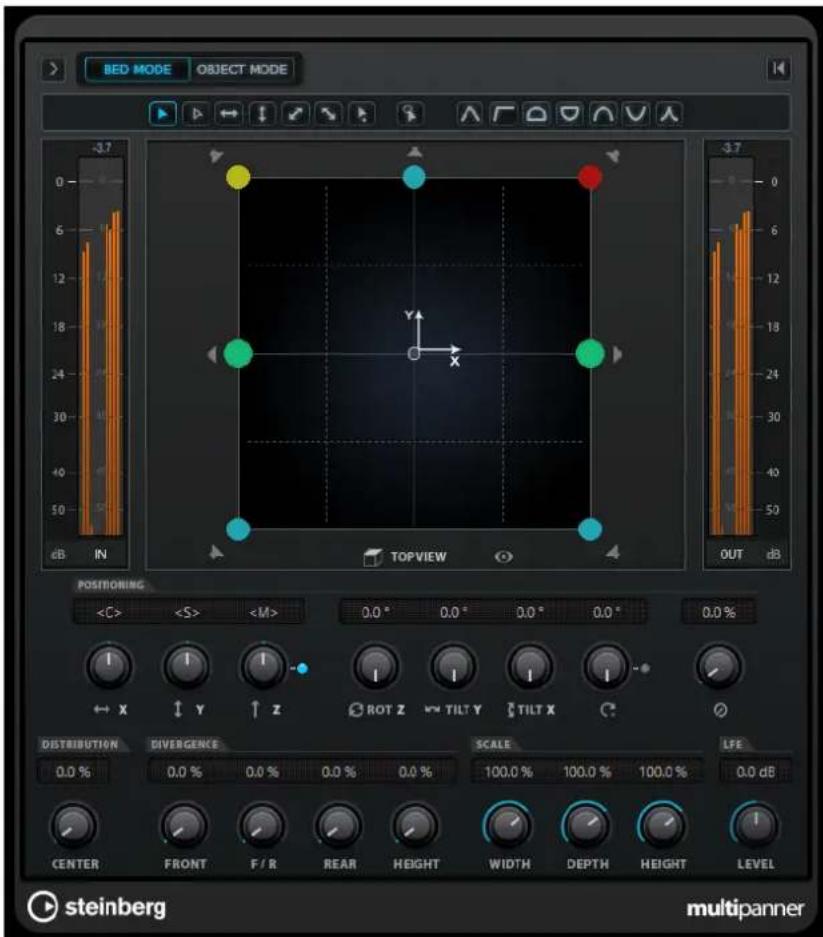Toggle the blue dot beside Z knob

click(302, 669)
